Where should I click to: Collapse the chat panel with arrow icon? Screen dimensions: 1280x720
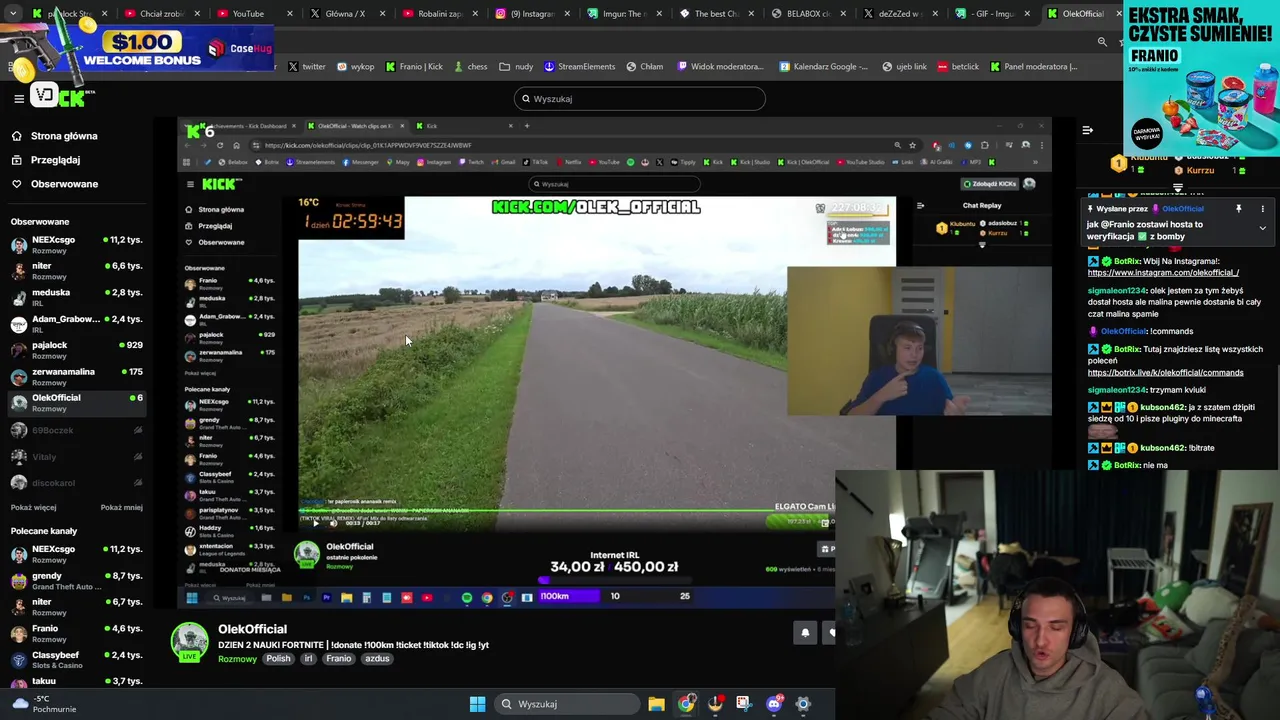[x=1087, y=130]
